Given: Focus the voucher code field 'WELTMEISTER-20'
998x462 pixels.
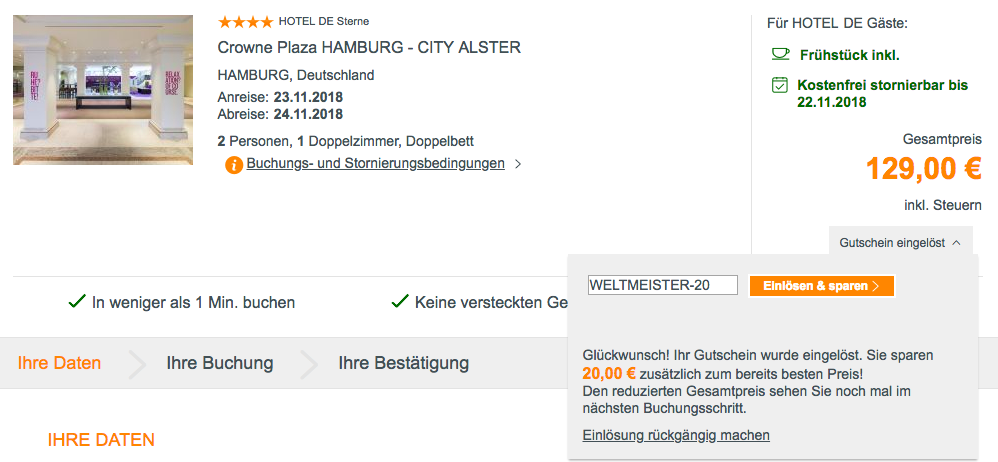Looking at the screenshot, I should 662,286.
